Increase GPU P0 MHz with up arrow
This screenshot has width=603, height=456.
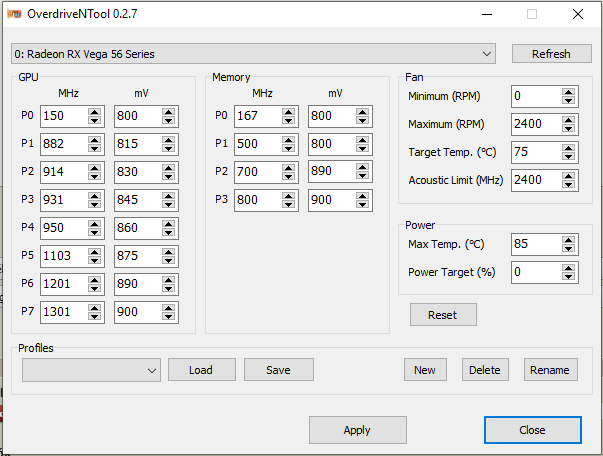click(94, 112)
